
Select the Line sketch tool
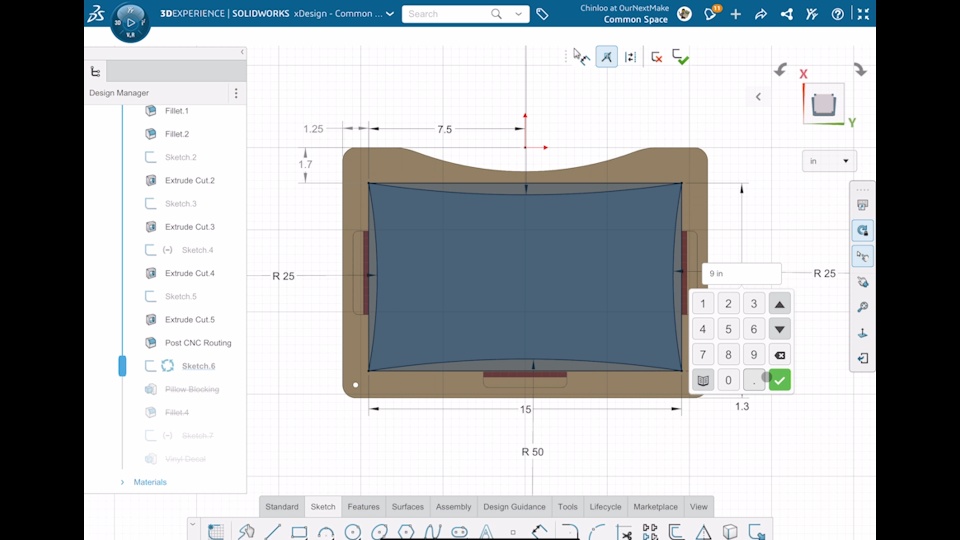pos(272,531)
